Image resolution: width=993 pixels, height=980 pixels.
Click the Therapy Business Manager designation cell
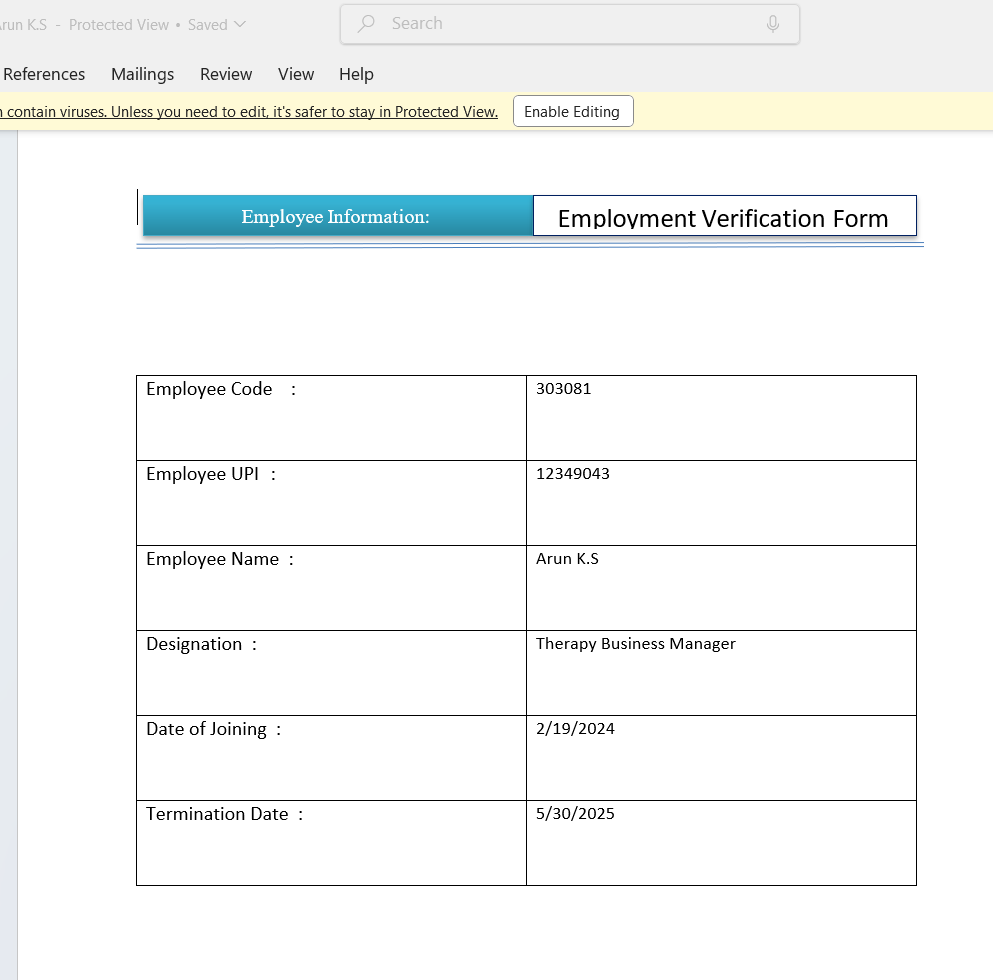coord(636,644)
